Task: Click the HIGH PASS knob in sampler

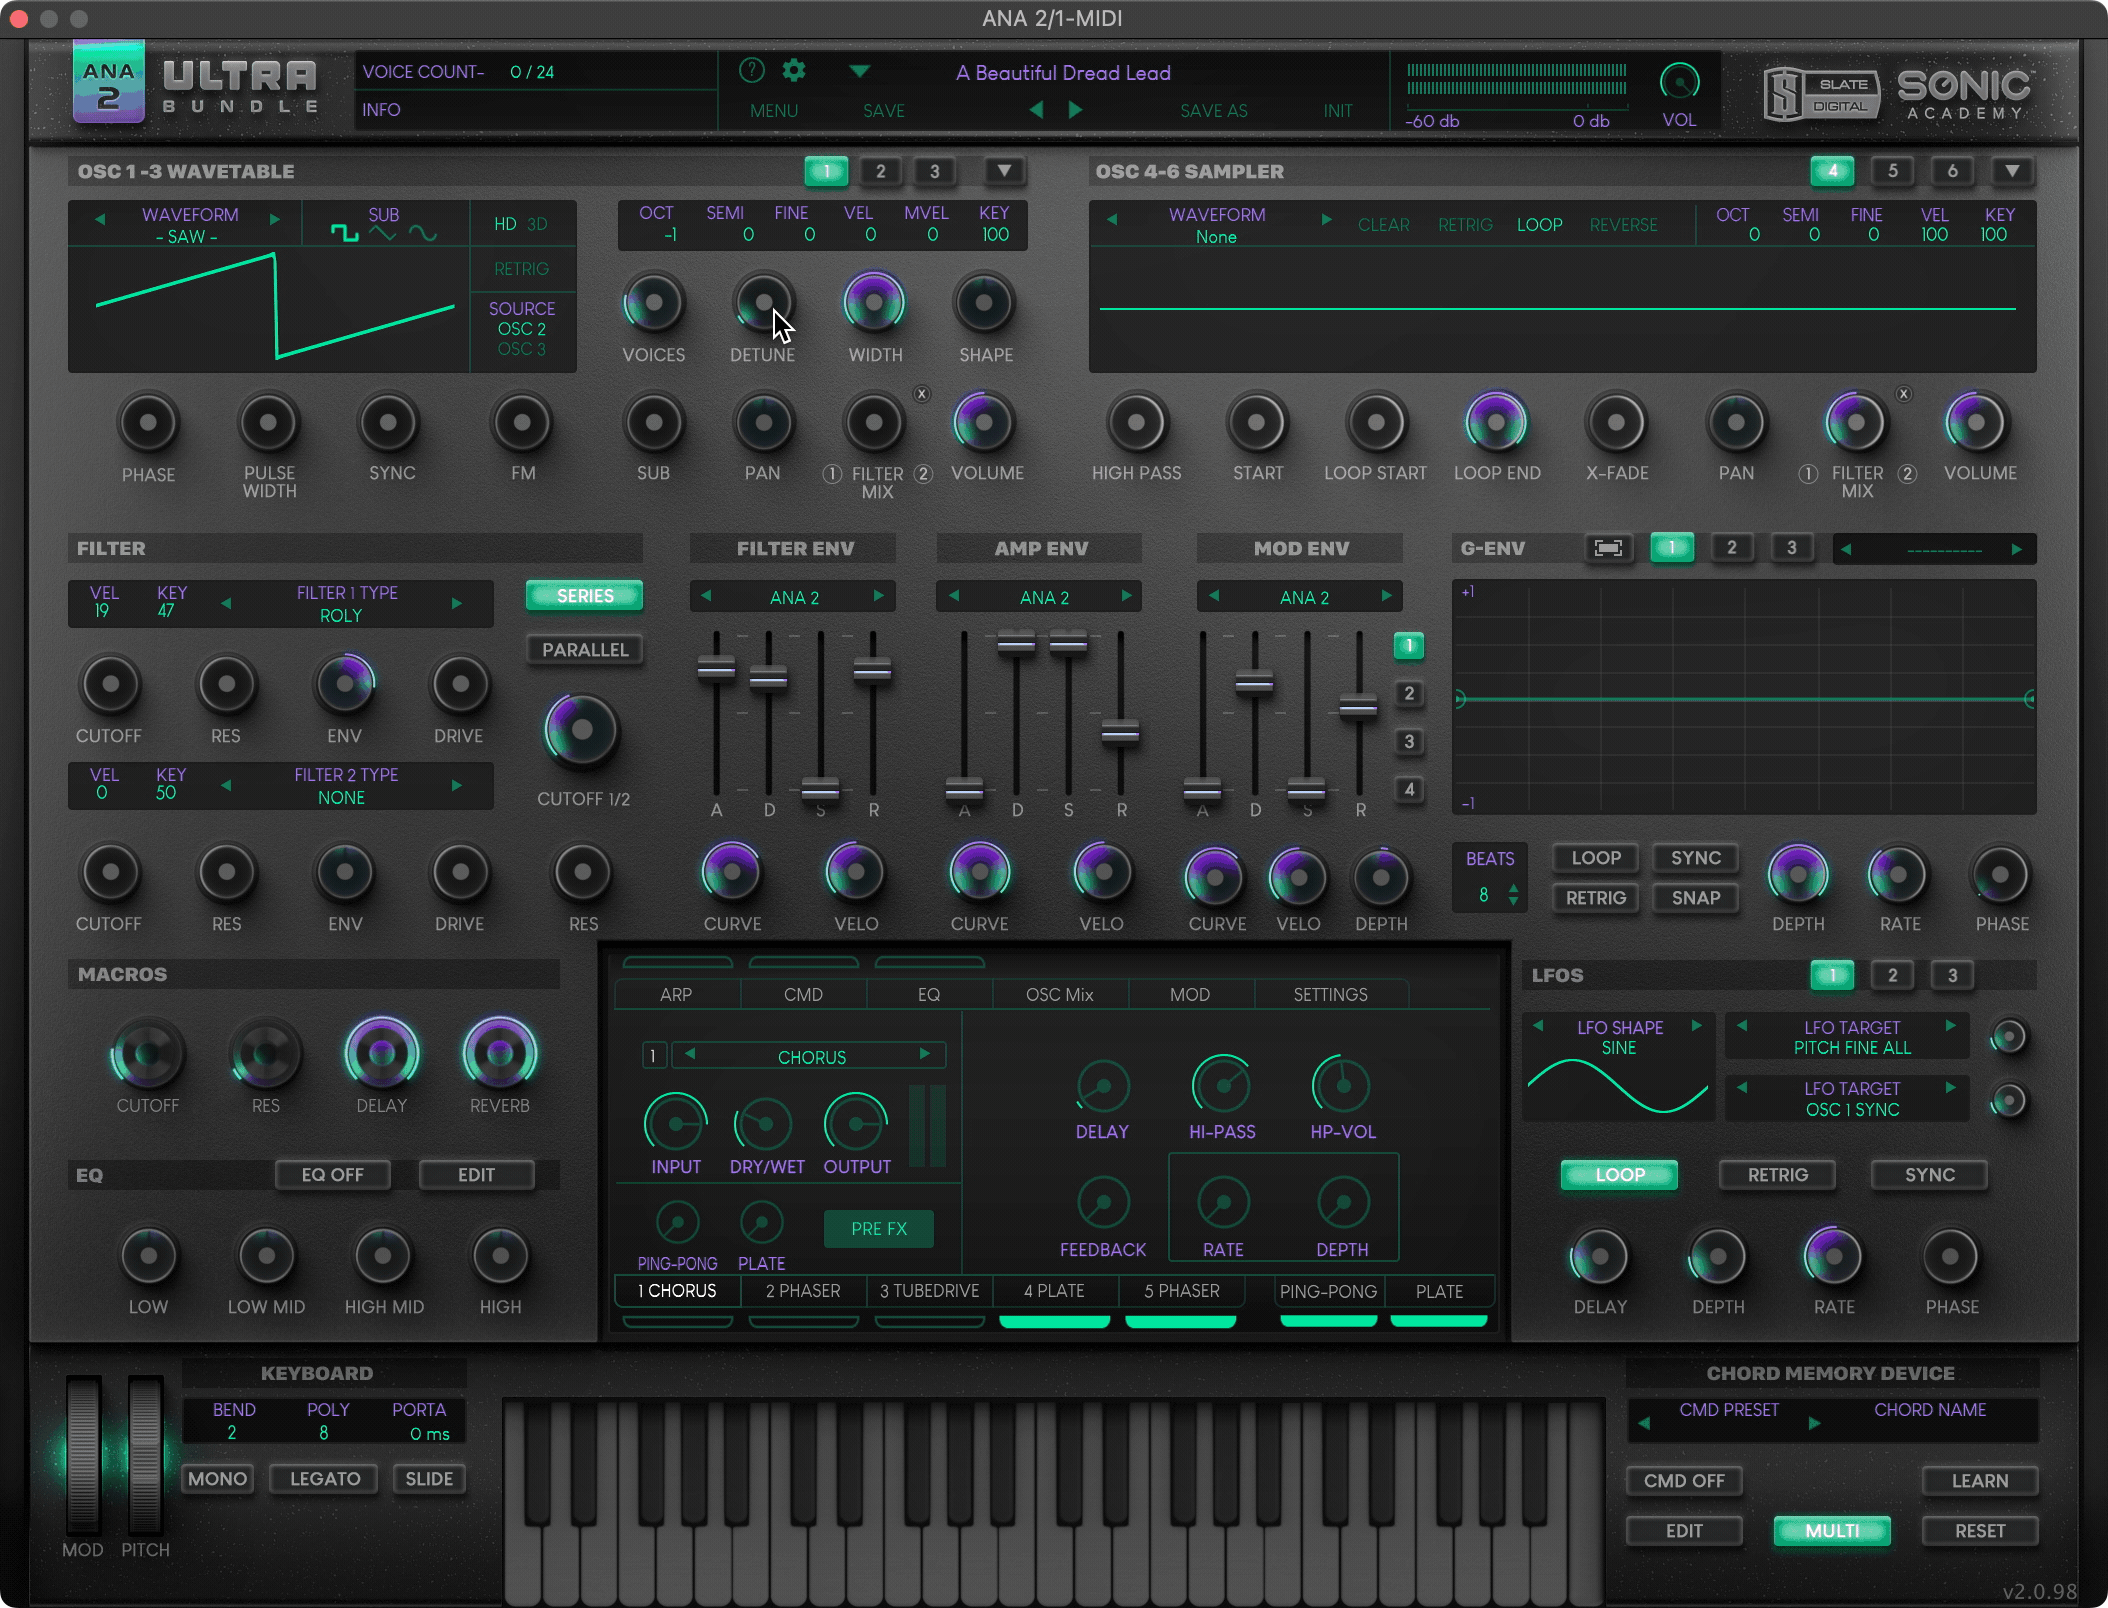Action: tap(1136, 422)
